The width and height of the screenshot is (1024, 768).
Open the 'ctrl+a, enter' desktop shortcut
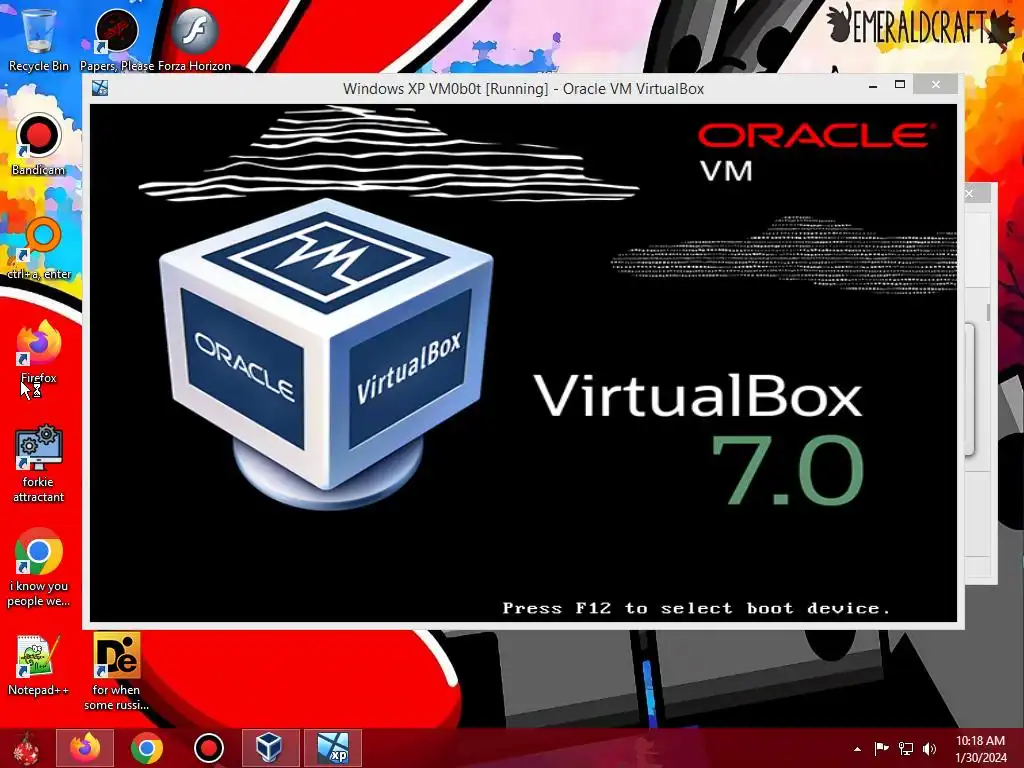[x=39, y=249]
